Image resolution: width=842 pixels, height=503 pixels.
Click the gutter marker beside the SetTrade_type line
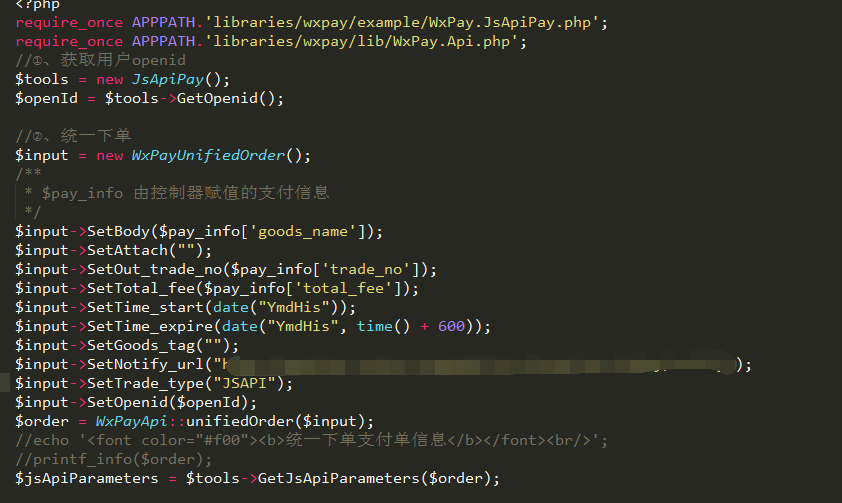click(5, 383)
